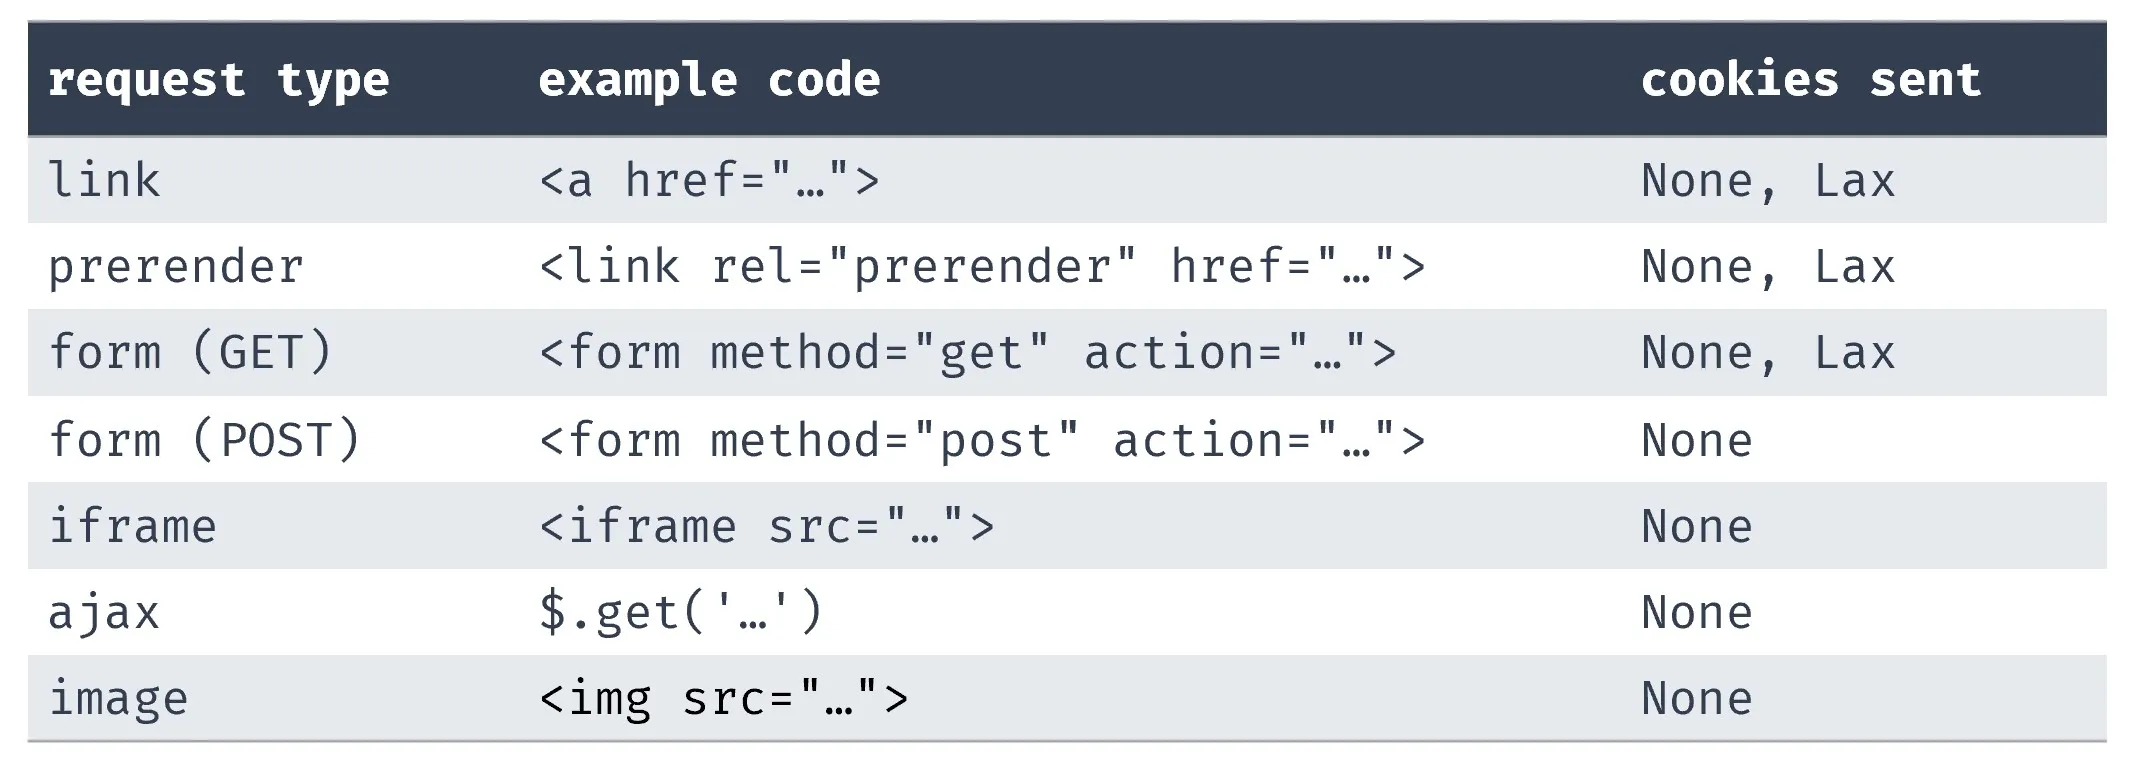The width and height of the screenshot is (2134, 760).
Task: Click the link rel prerender code
Action: click(981, 267)
